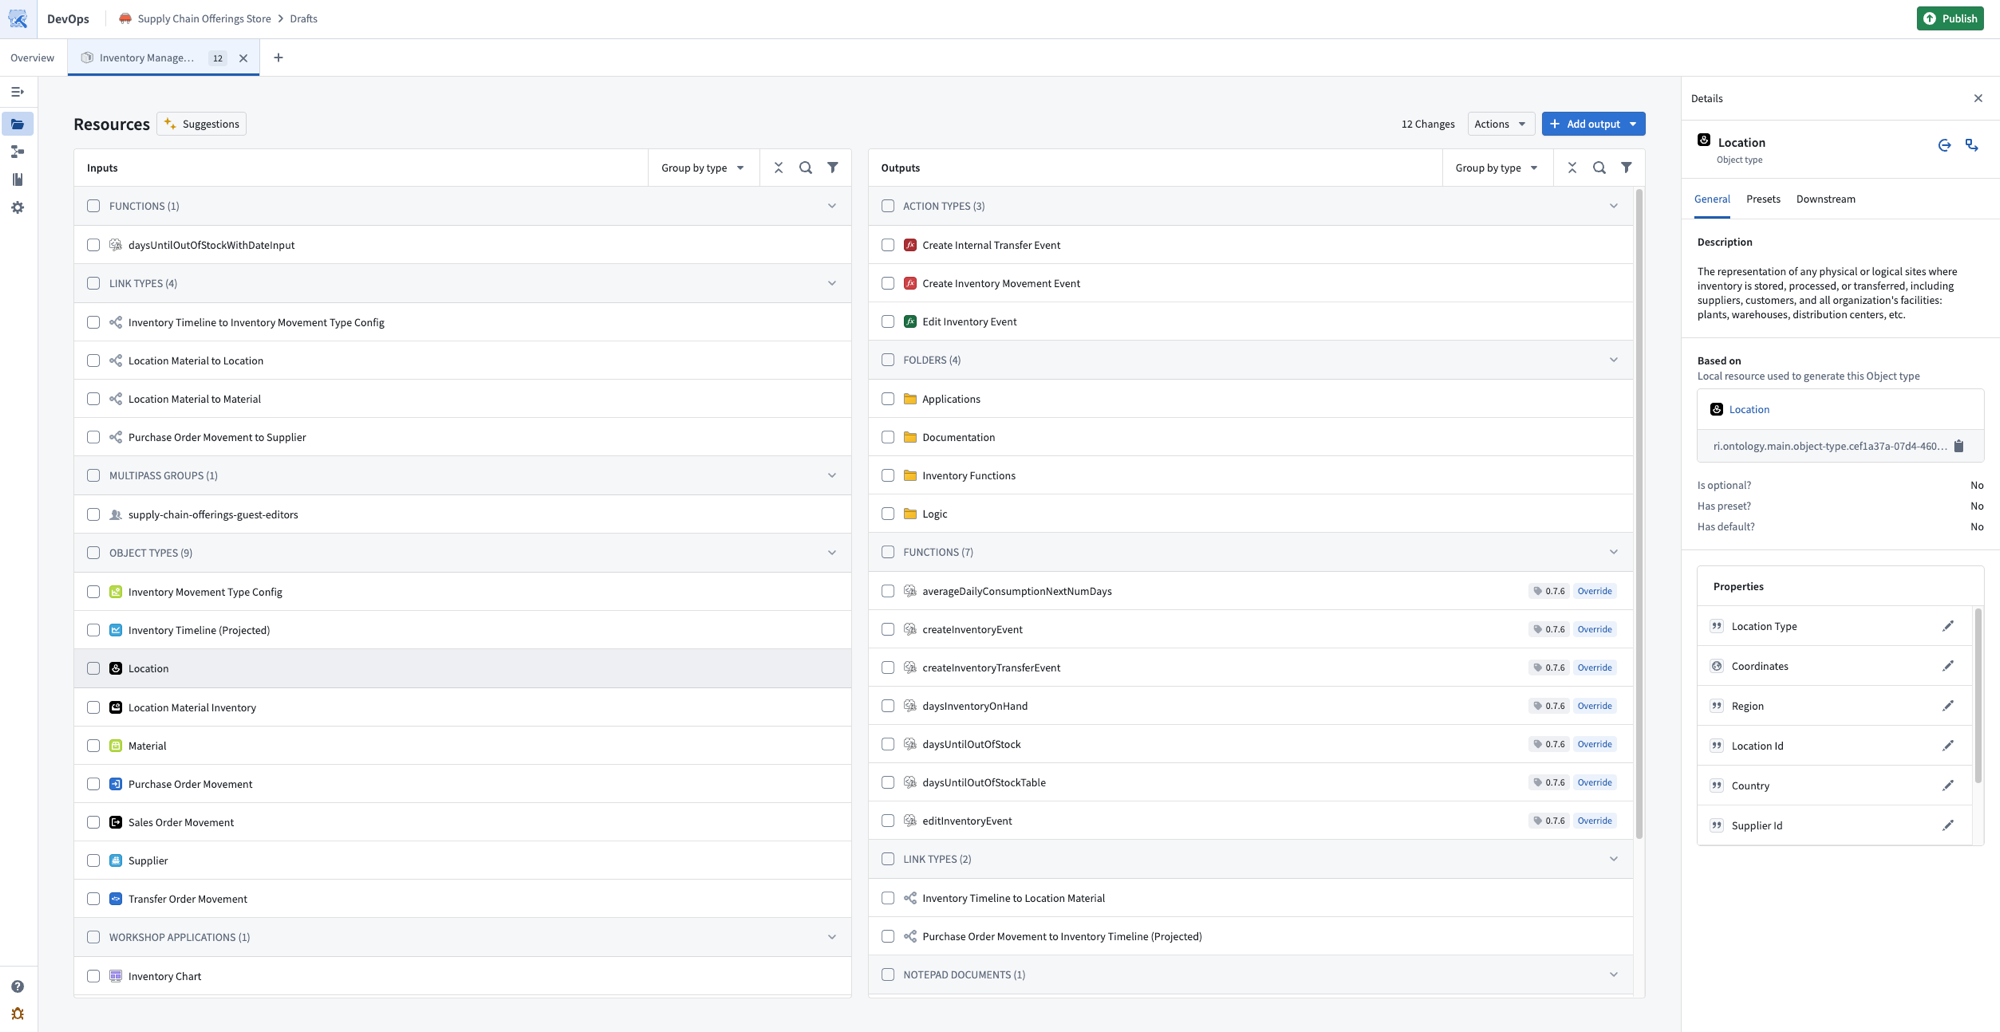Open Outputs Group by type dropdown
The height and width of the screenshot is (1032, 2000).
[x=1496, y=168]
